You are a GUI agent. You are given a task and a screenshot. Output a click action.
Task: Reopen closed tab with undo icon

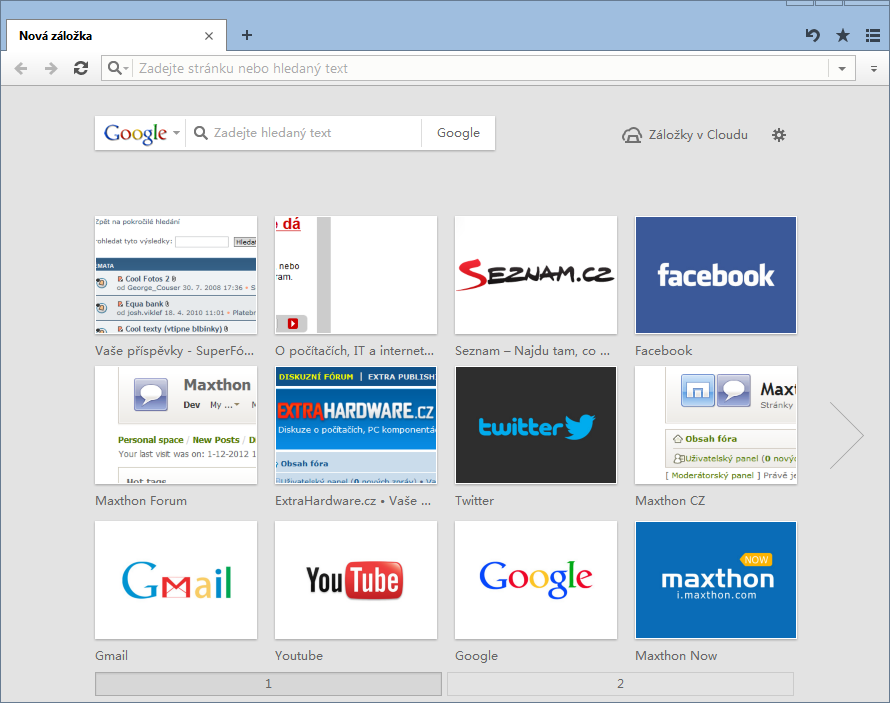click(x=813, y=36)
